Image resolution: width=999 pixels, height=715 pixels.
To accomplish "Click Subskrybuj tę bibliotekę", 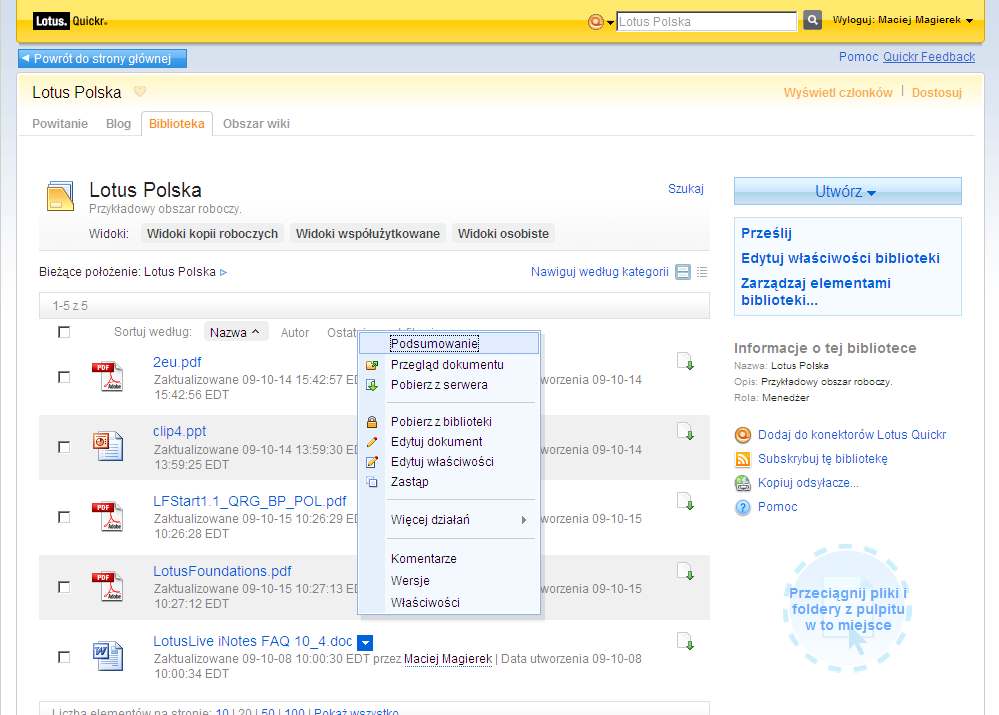I will point(823,459).
